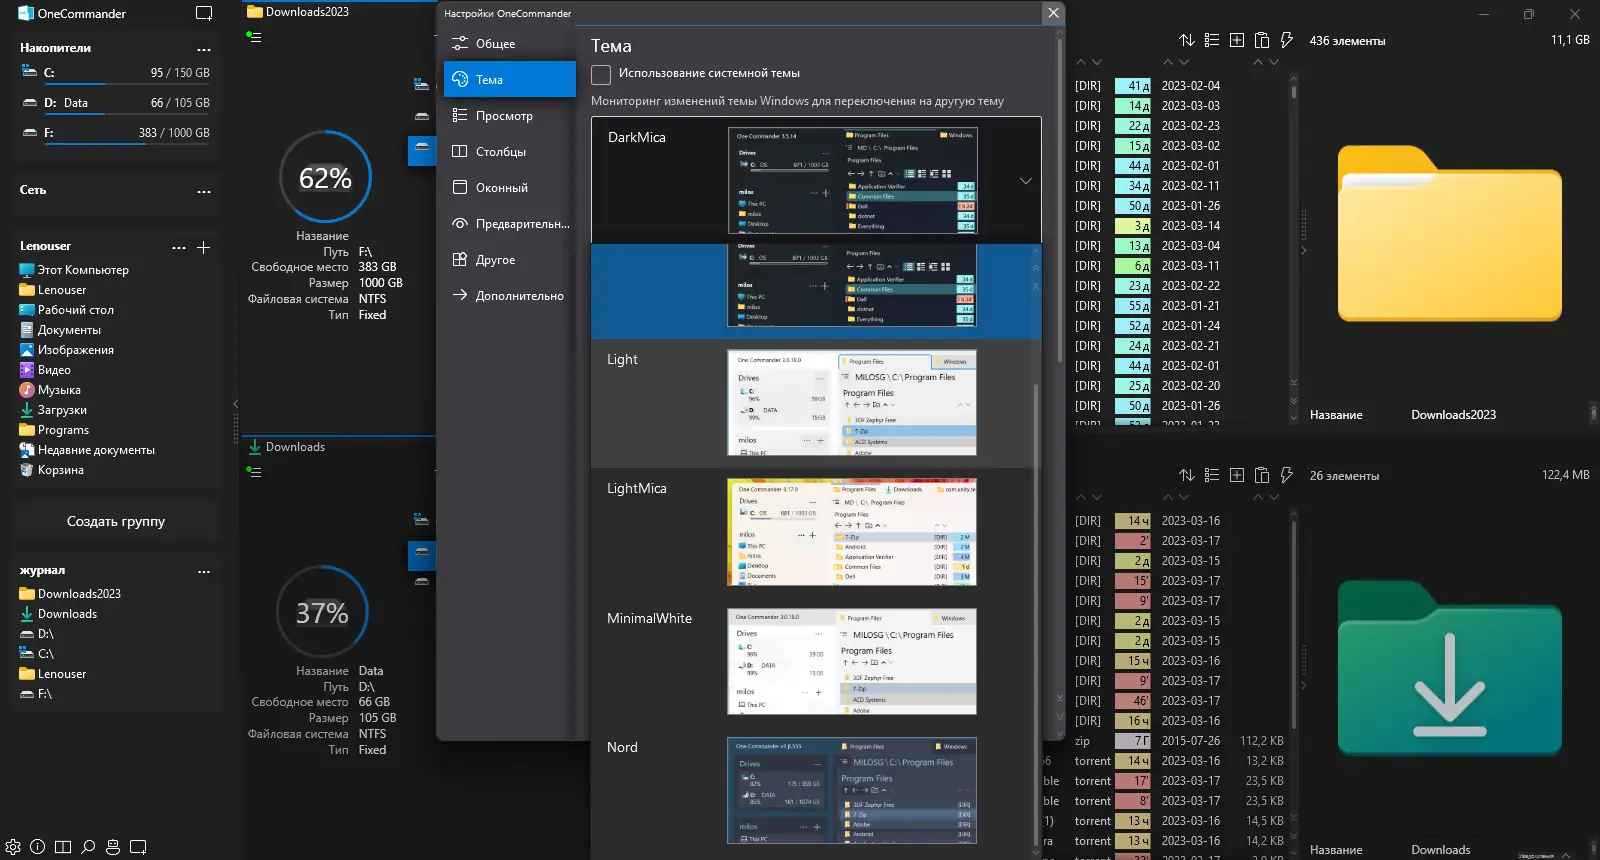Image resolution: width=1600 pixels, height=860 pixels.
Task: Switch to the Downloads tab
Action: point(287,447)
